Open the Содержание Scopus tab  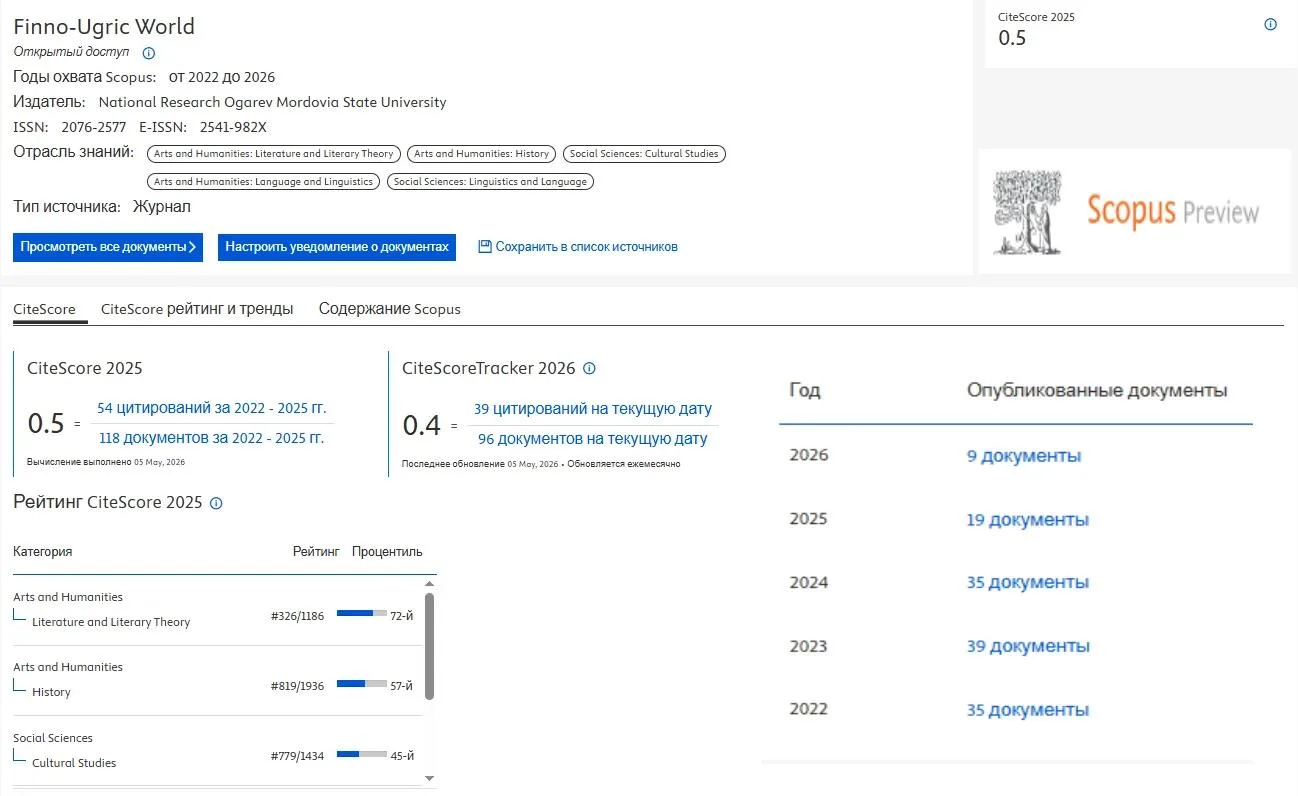390,309
